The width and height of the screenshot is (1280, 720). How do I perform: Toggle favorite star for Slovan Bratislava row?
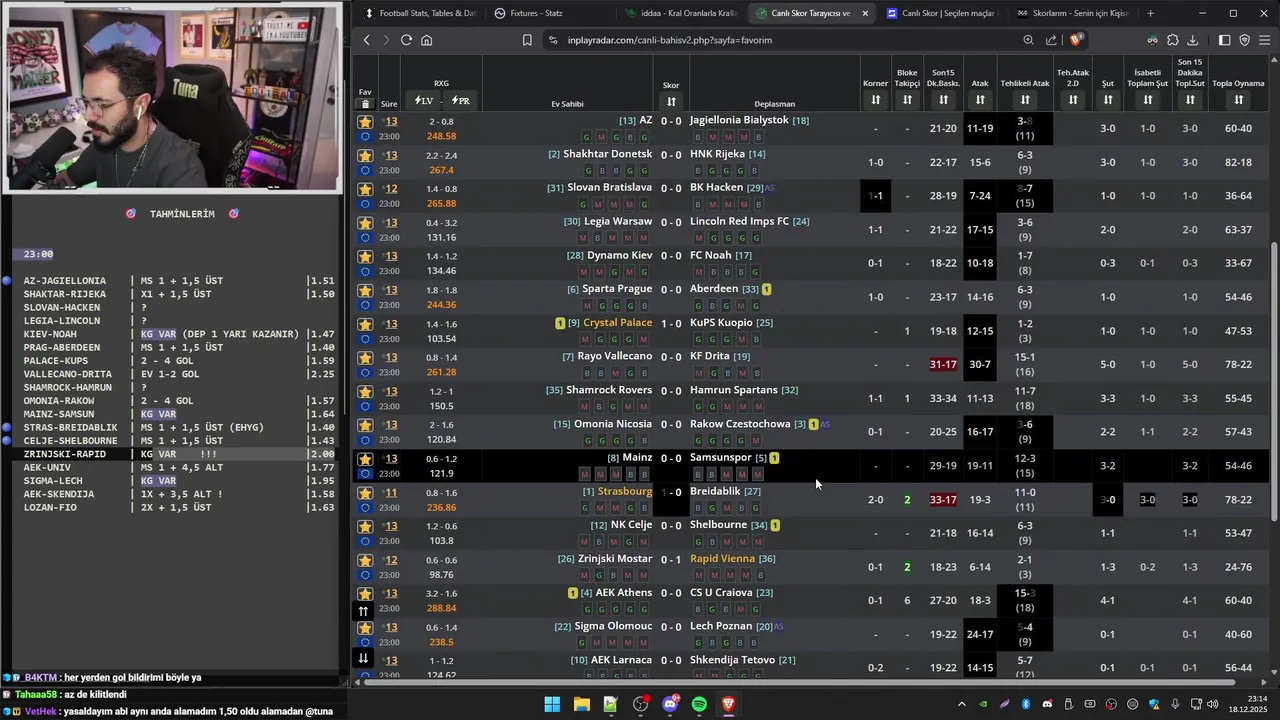tap(365, 189)
